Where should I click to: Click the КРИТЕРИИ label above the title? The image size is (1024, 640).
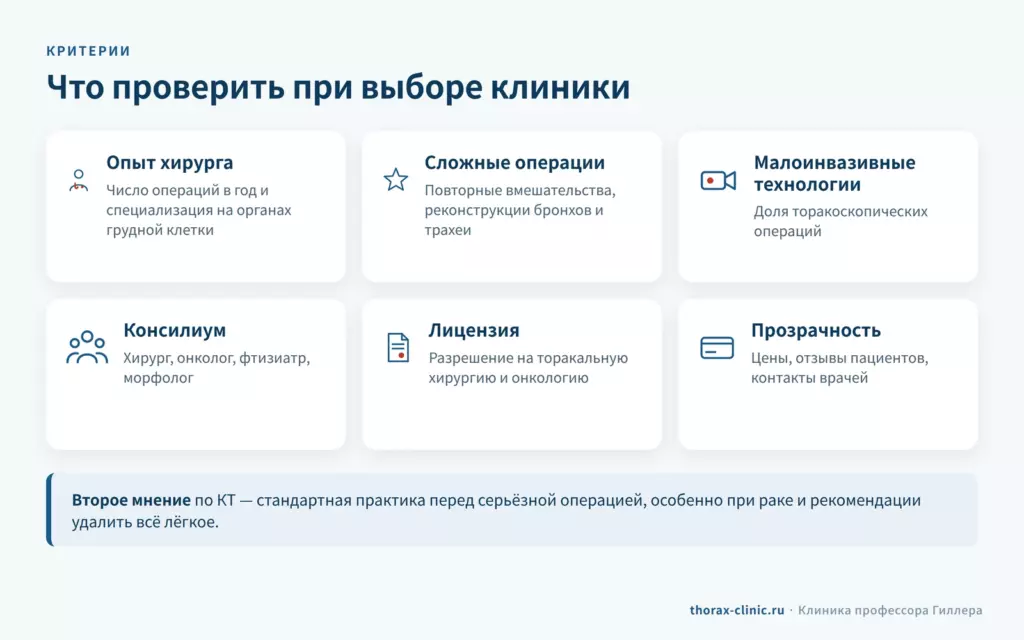click(x=88, y=51)
